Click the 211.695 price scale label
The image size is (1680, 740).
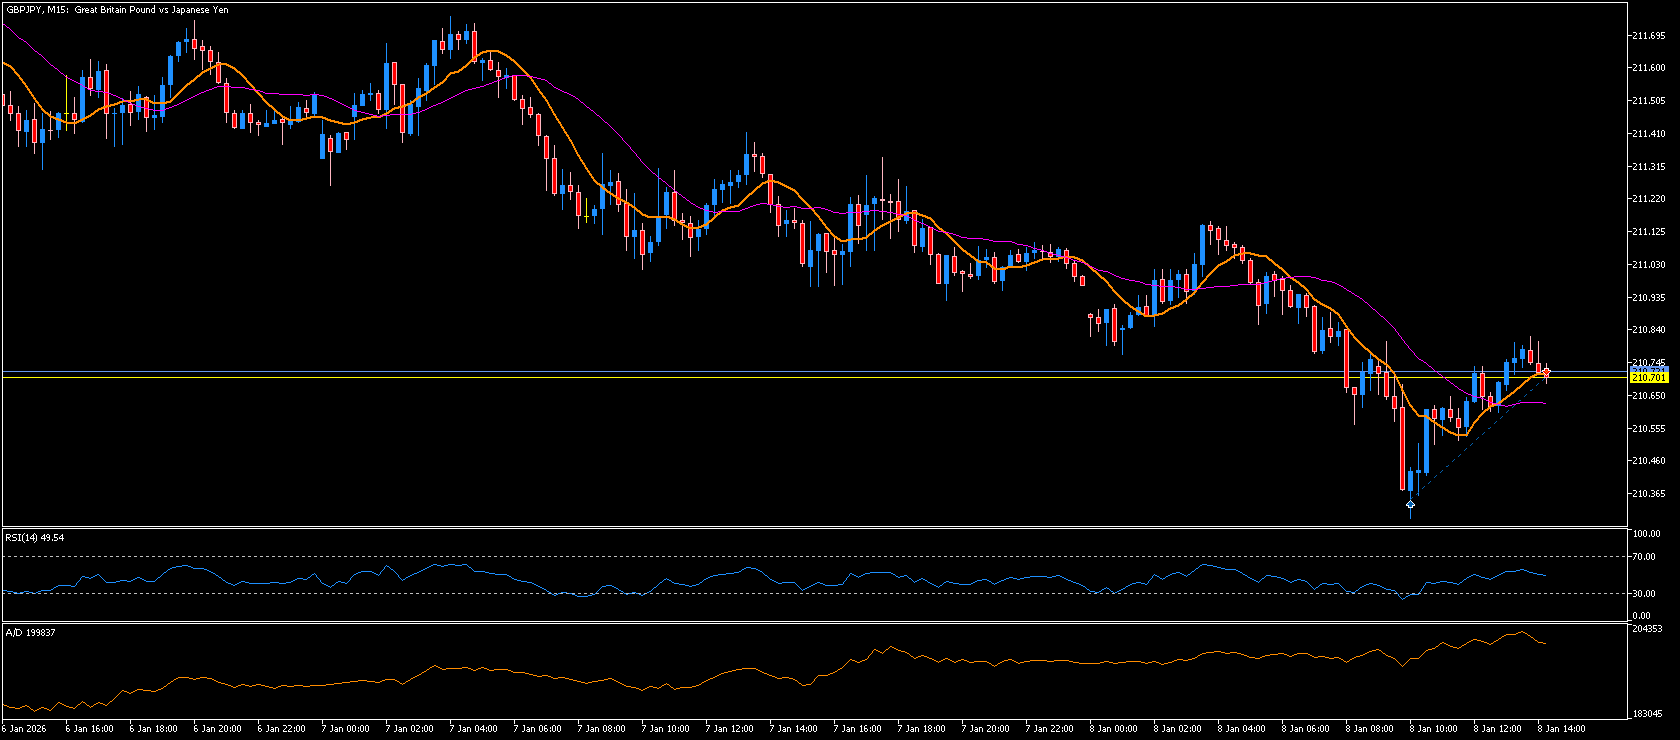coord(1648,36)
